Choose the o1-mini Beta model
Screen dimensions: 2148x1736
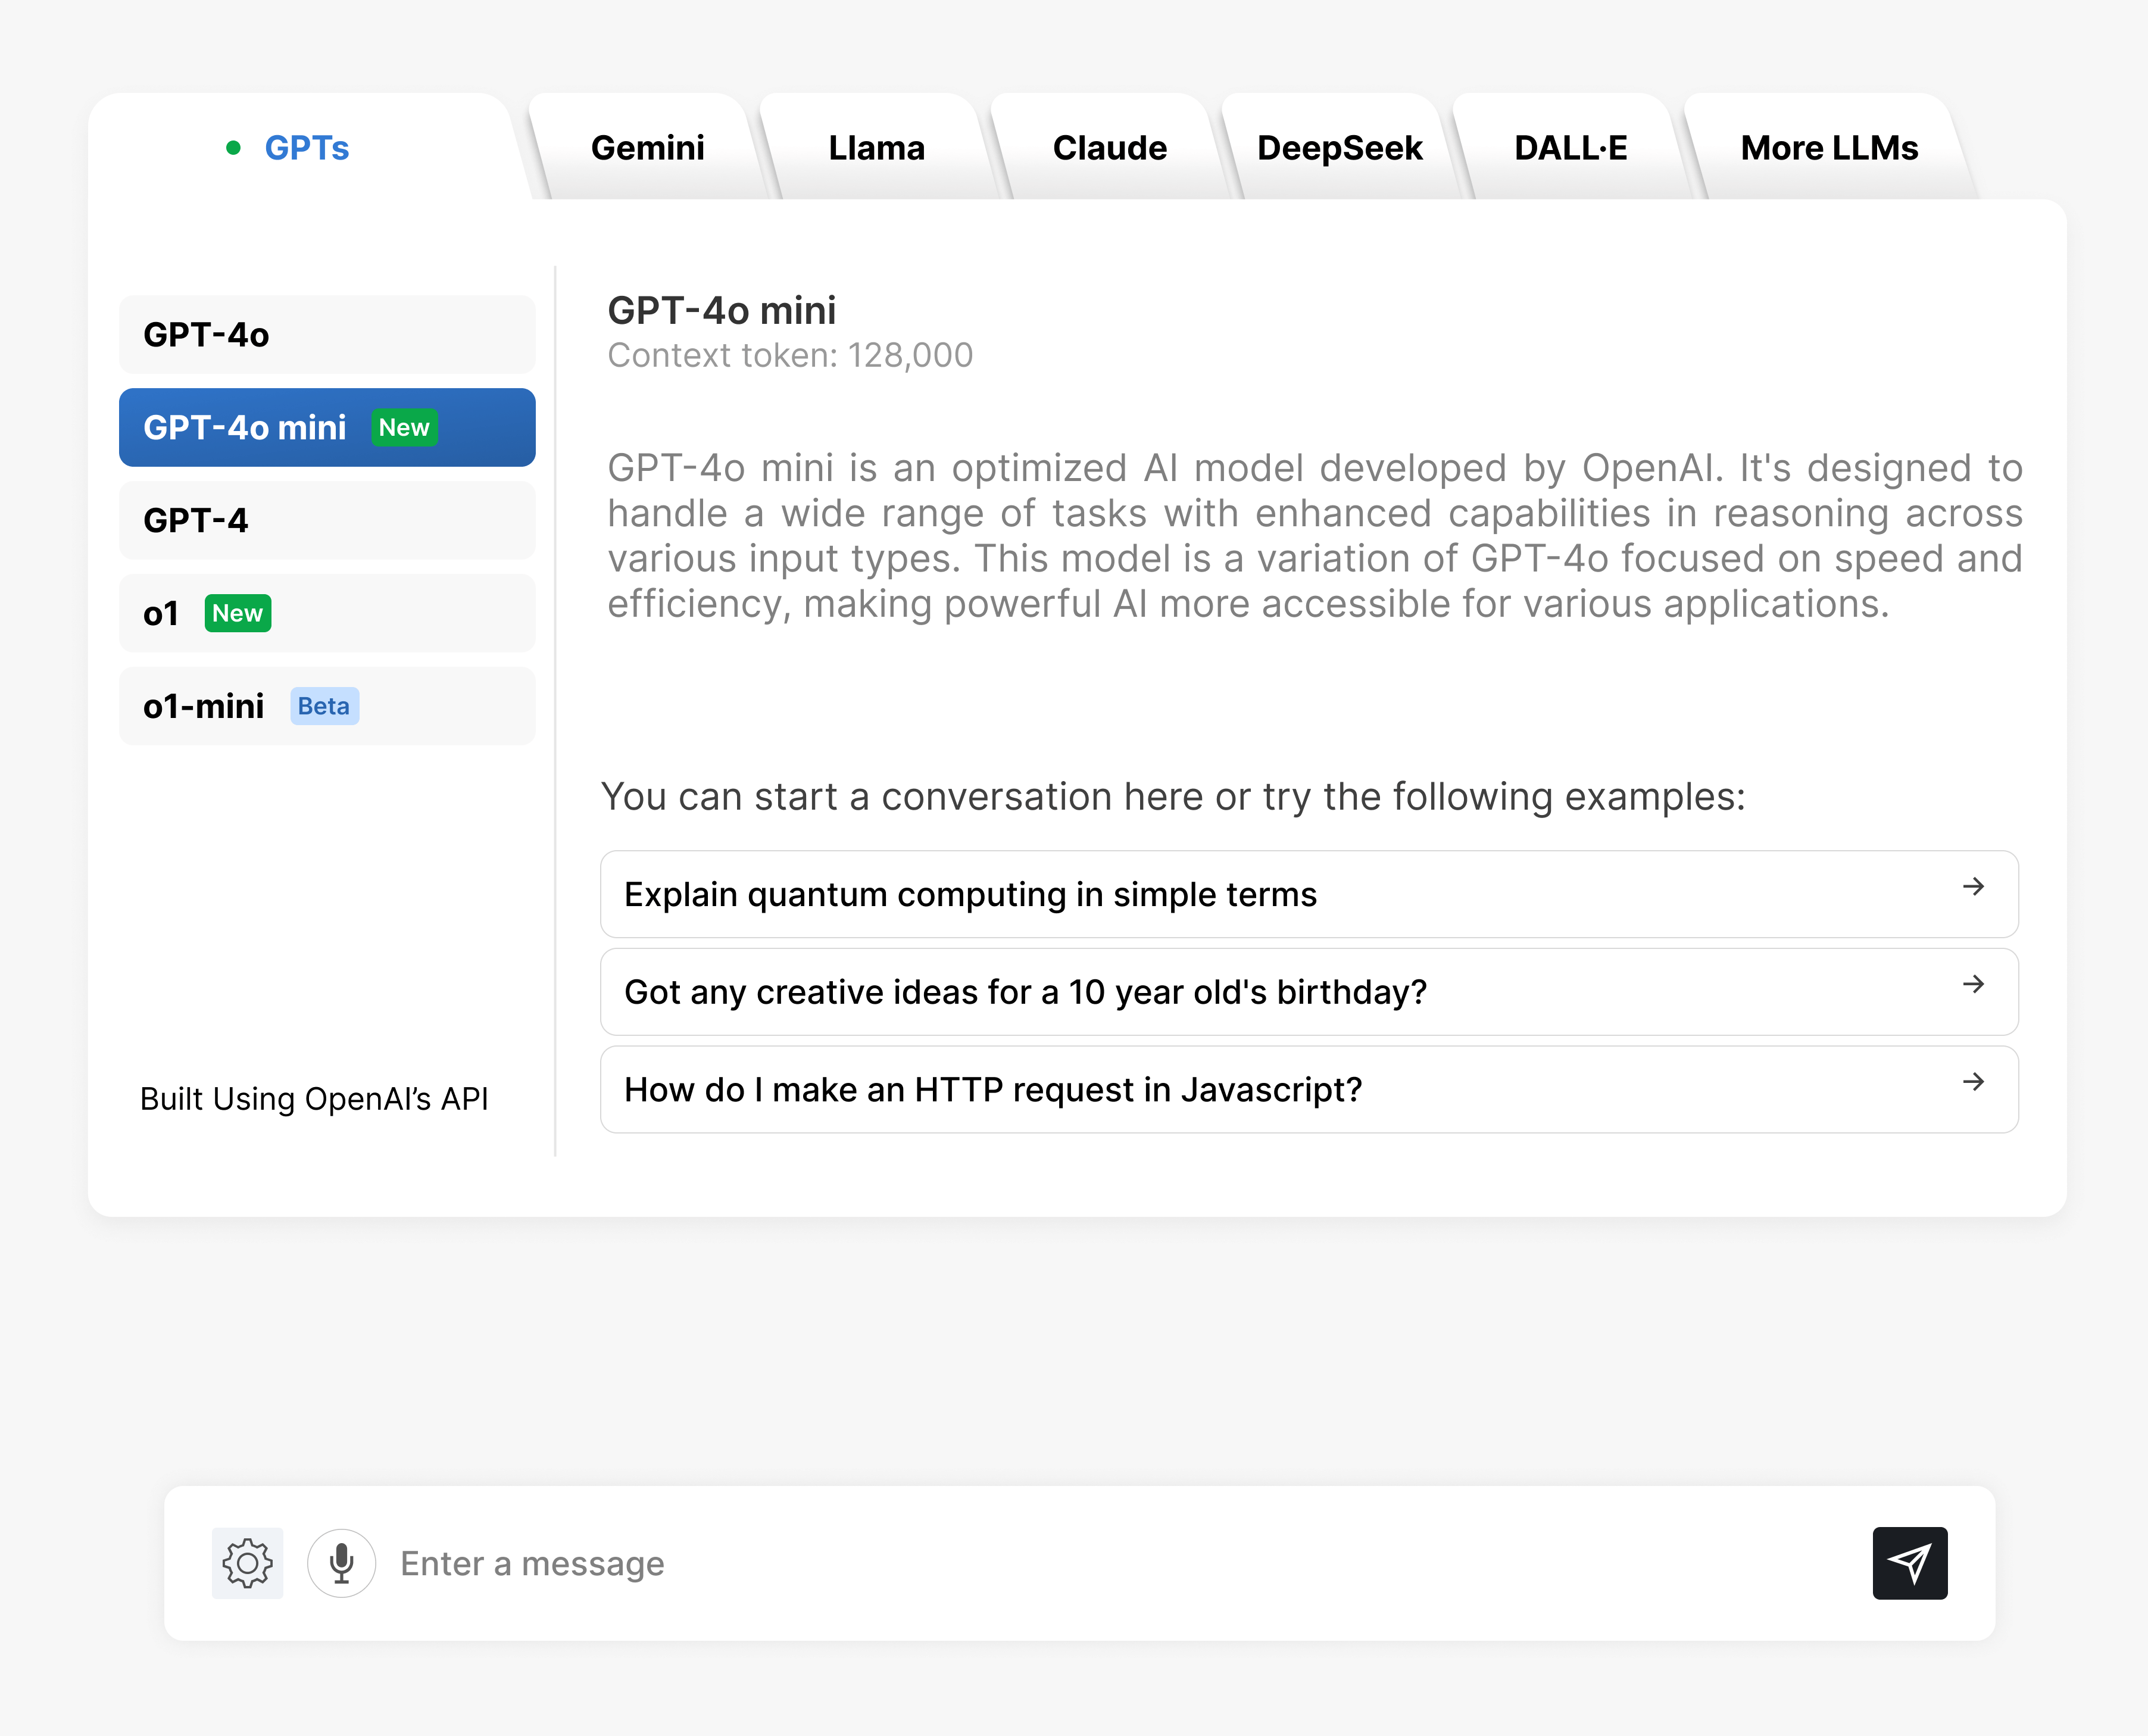327,707
